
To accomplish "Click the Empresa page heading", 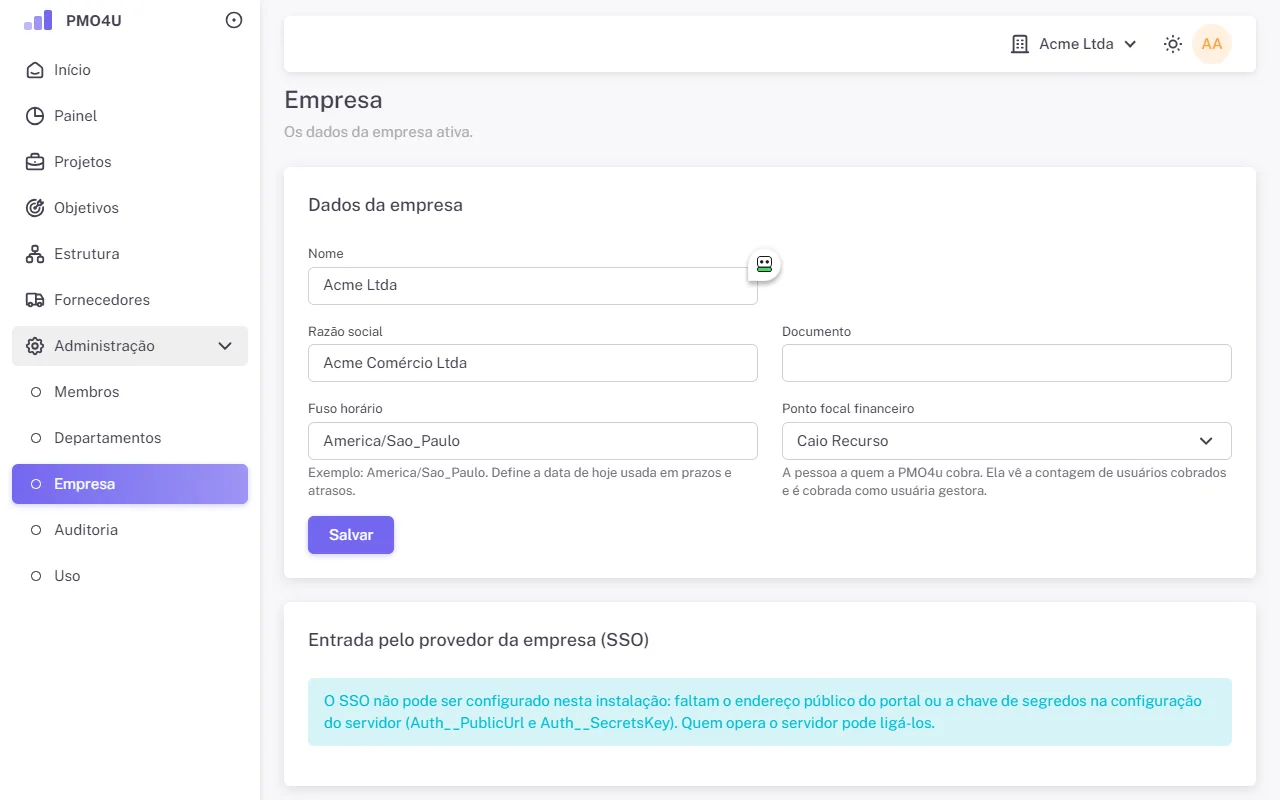I will click(333, 100).
